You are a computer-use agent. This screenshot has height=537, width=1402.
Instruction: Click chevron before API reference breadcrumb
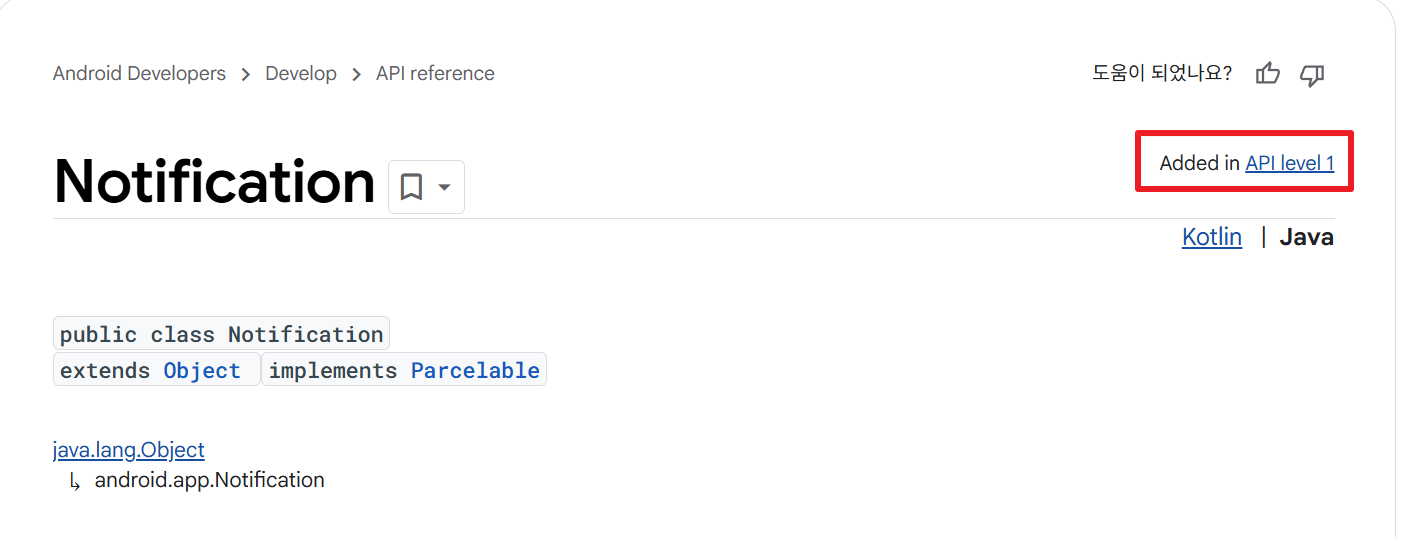pyautogui.click(x=357, y=75)
